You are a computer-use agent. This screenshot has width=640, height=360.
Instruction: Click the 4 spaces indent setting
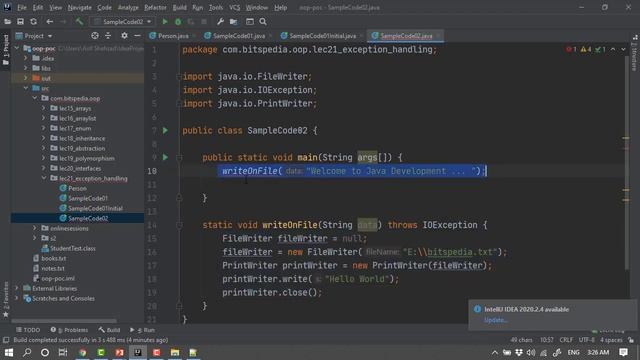(611, 340)
